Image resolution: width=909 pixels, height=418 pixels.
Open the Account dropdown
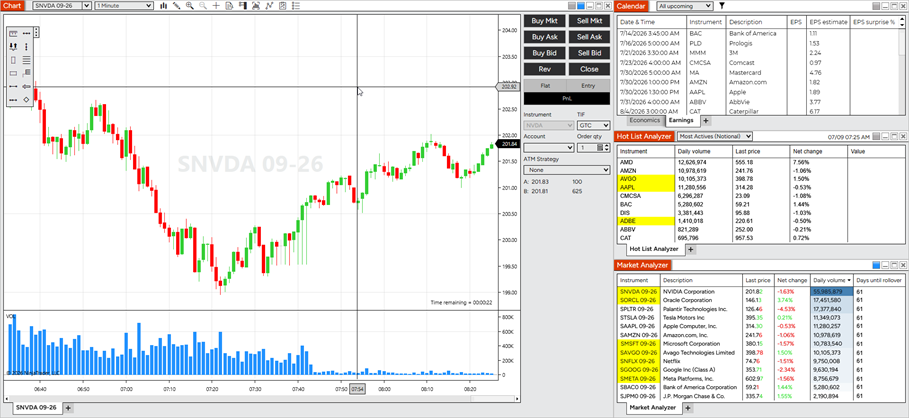[548, 148]
